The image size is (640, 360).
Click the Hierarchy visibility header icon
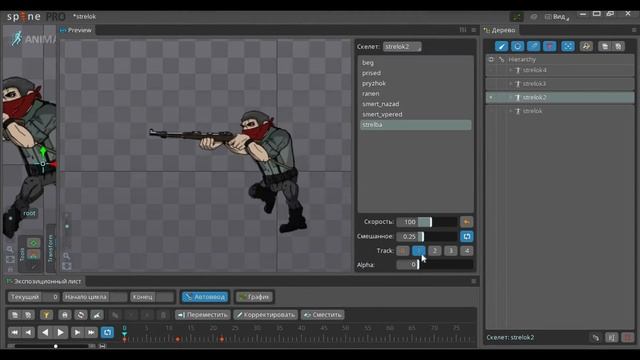[x=491, y=60]
